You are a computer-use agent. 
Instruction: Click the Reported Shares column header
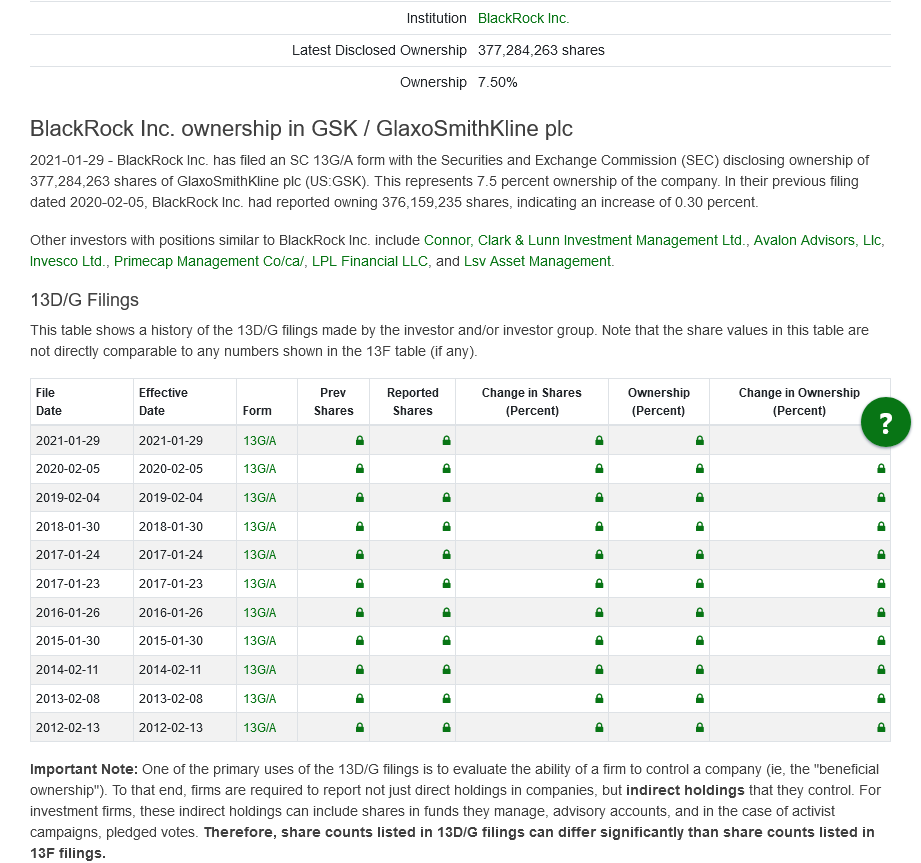pyautogui.click(x=412, y=401)
